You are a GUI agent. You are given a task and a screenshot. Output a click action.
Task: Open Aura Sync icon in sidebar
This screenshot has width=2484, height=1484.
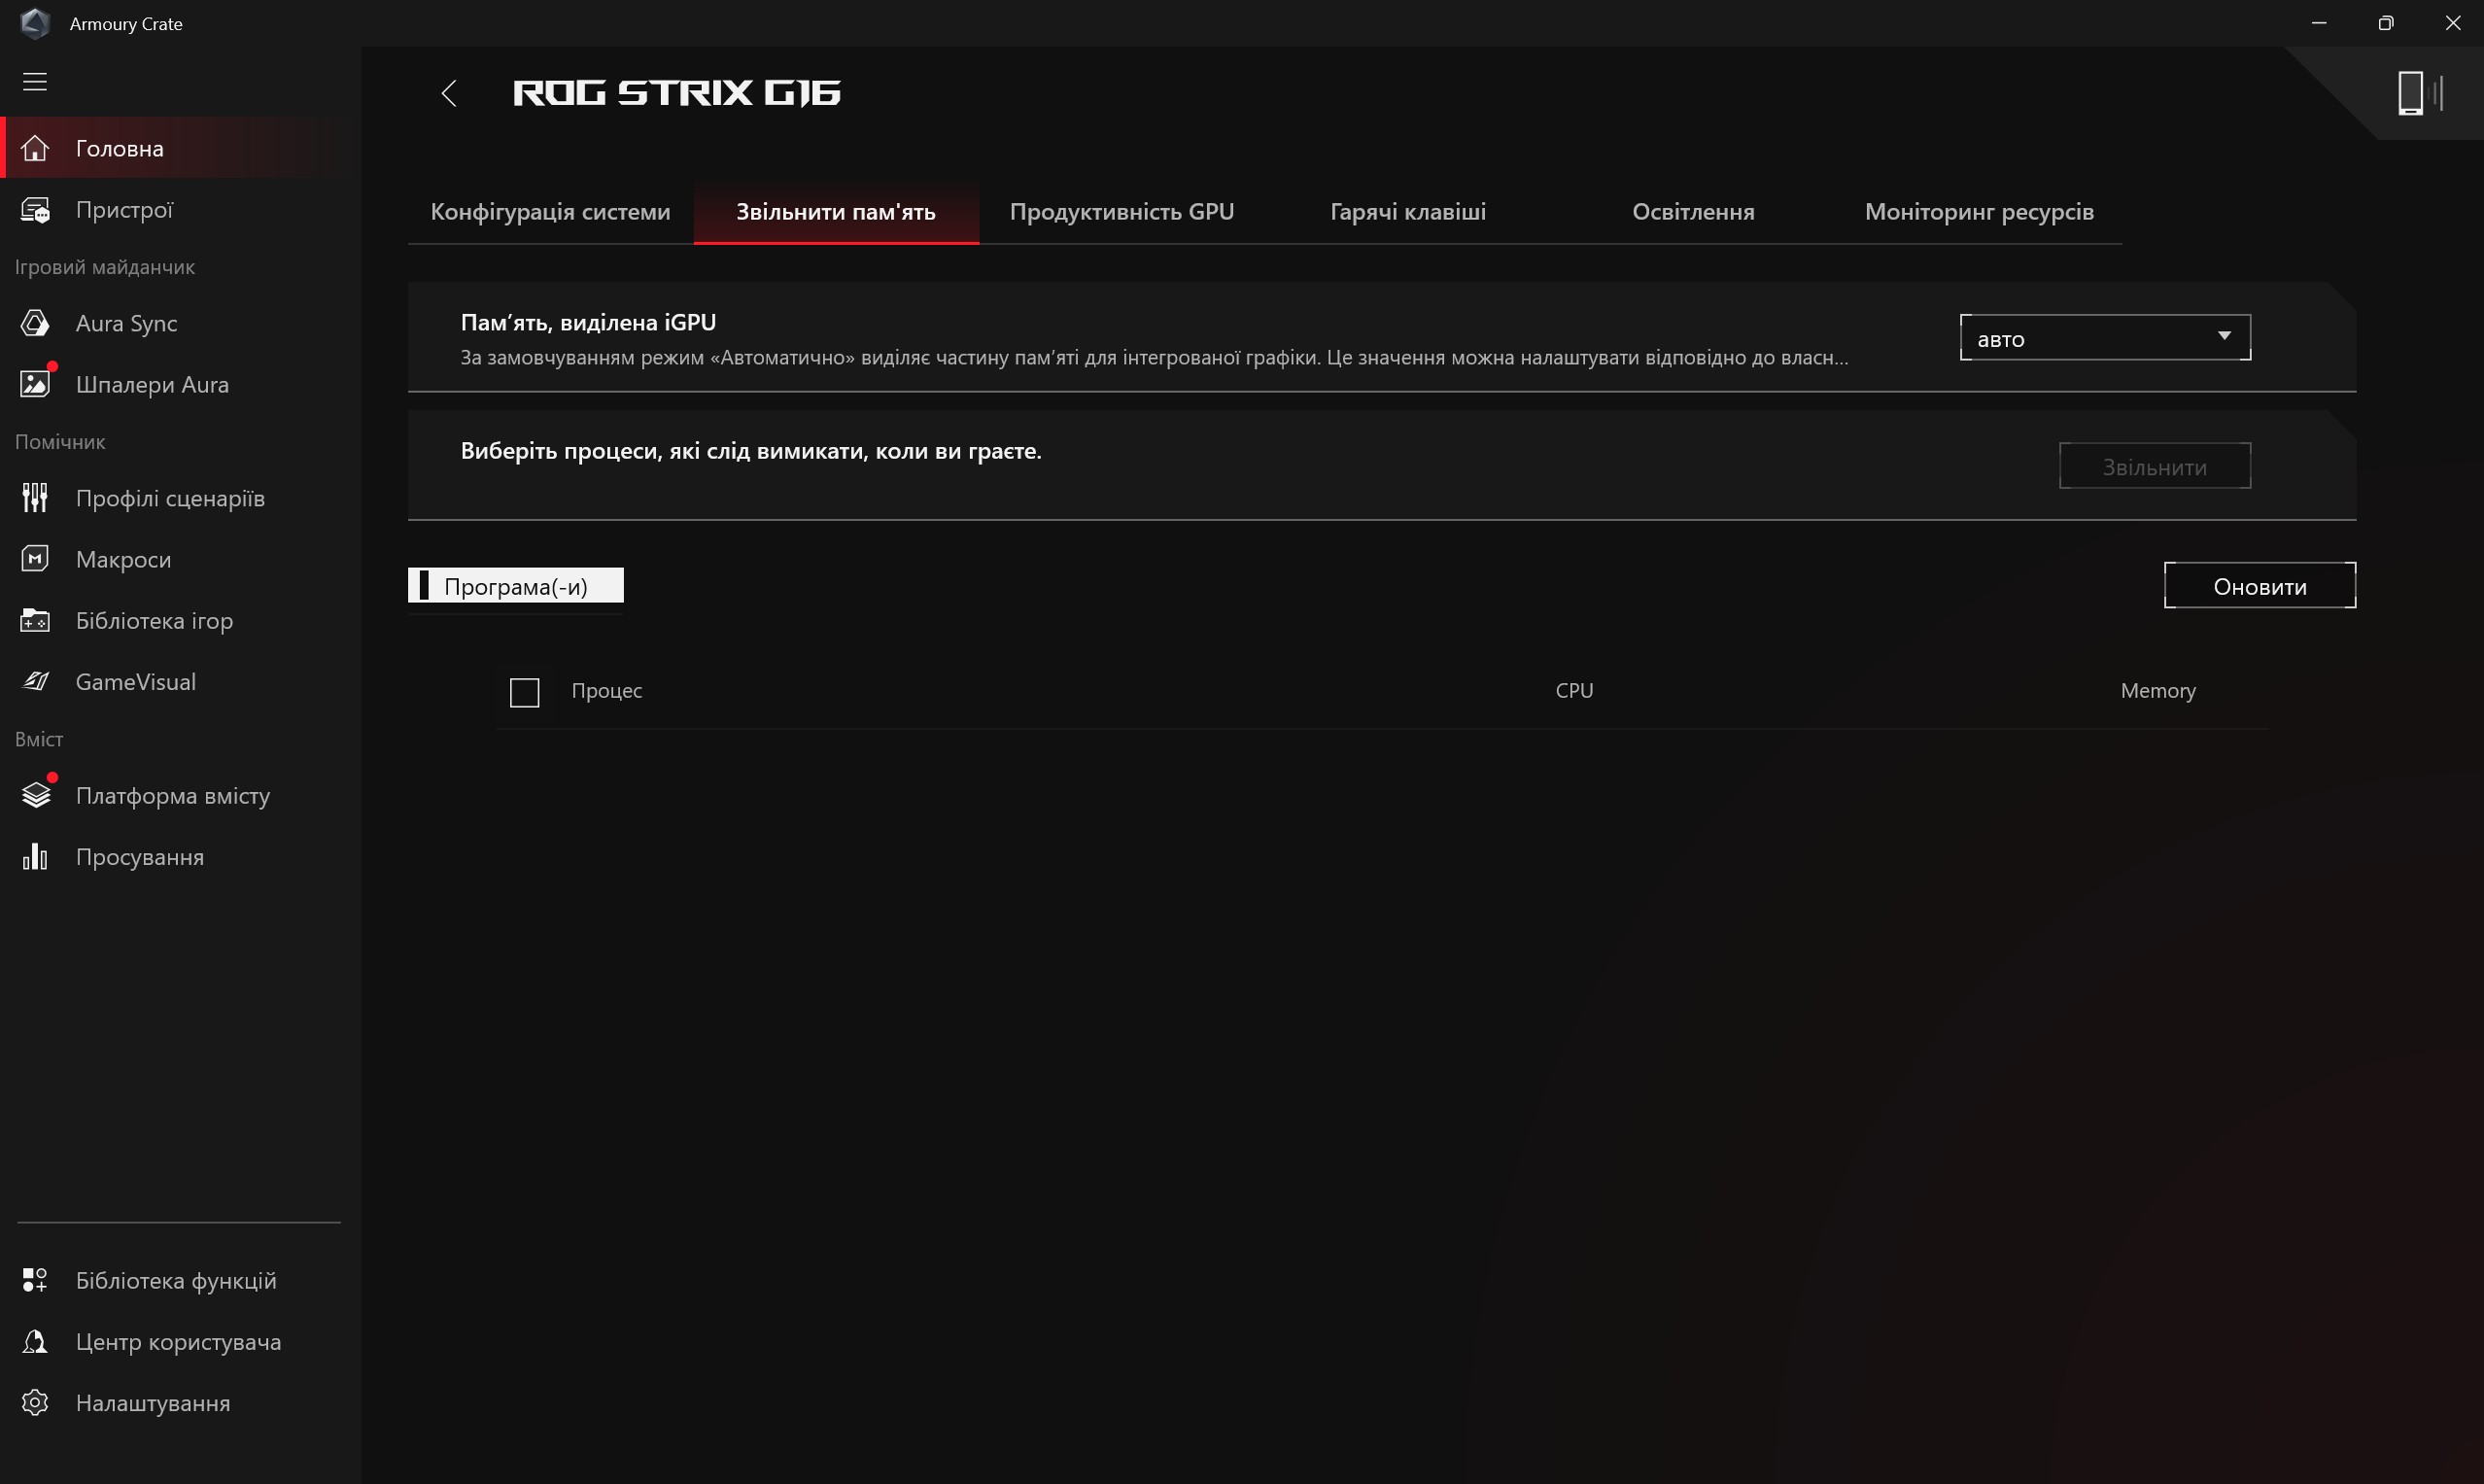pyautogui.click(x=35, y=323)
